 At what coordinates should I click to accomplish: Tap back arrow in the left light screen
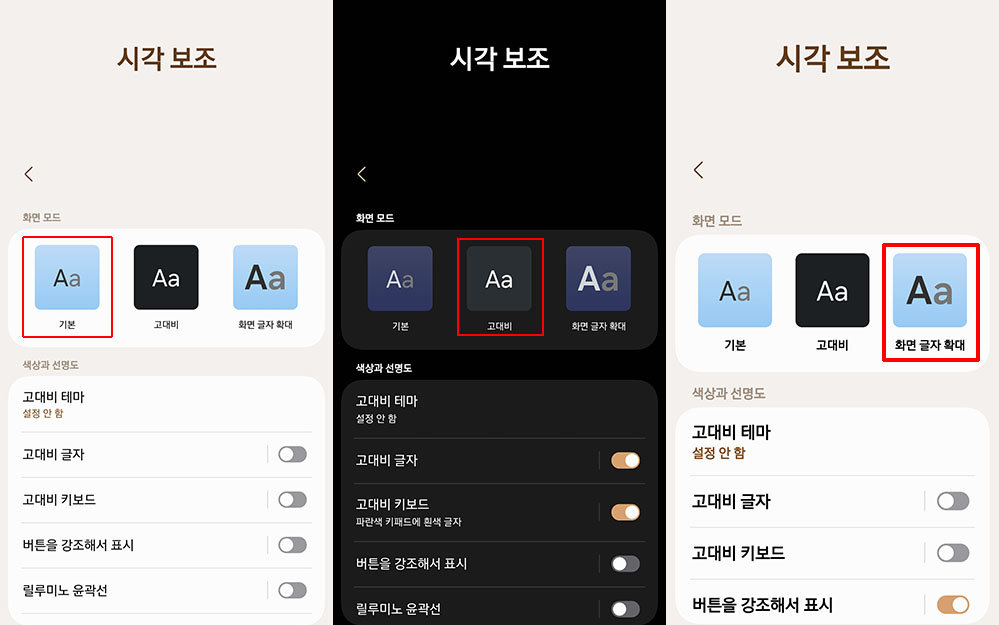click(x=29, y=174)
